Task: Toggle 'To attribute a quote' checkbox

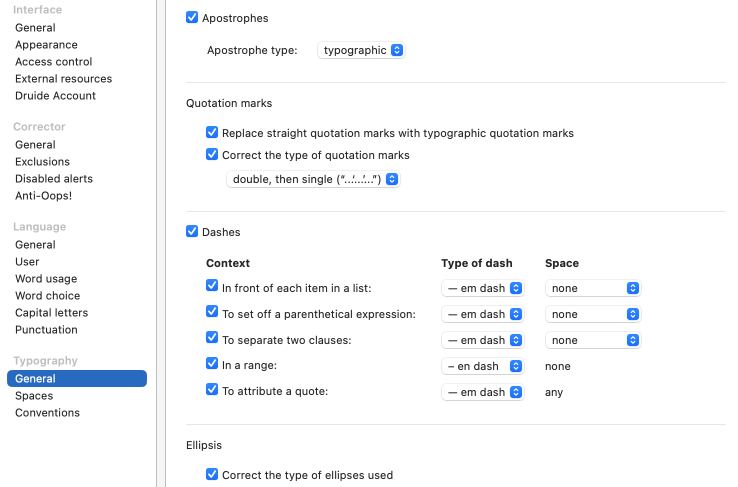Action: [212, 391]
